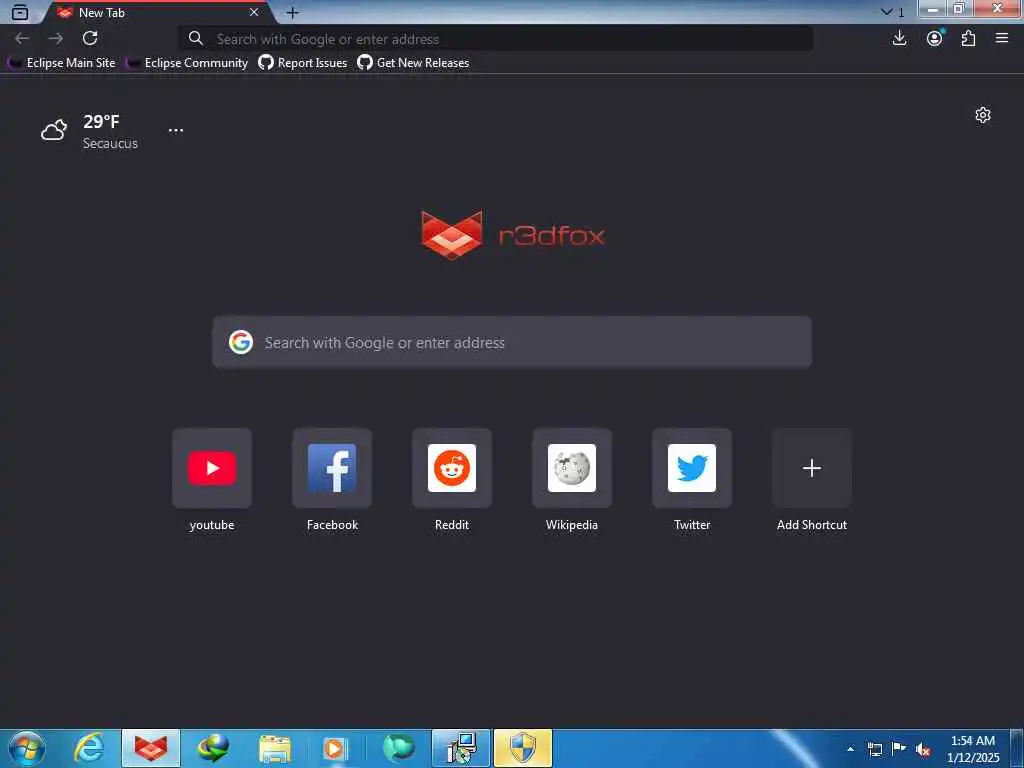The width and height of the screenshot is (1024, 768).
Task: Open Action Center flag icon
Action: pyautogui.click(x=899, y=749)
